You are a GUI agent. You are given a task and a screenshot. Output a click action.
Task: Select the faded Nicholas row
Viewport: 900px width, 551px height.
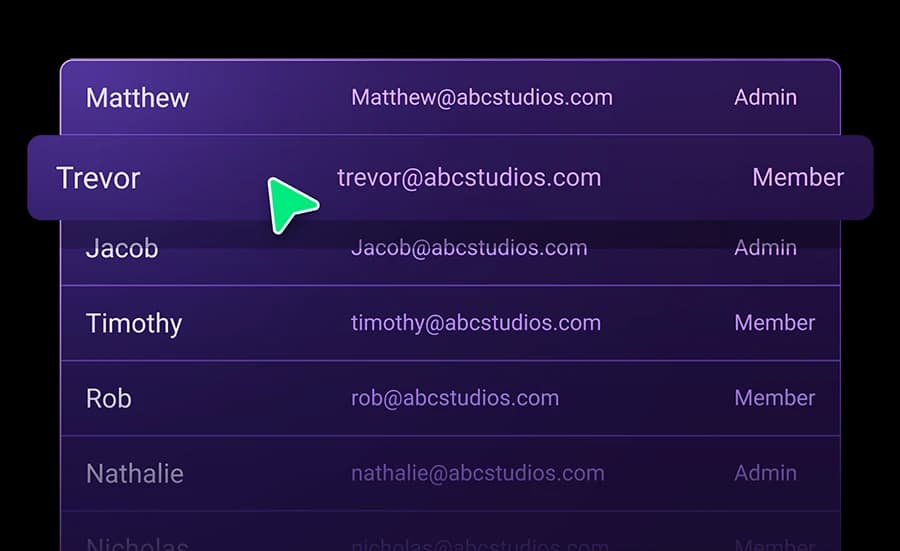[x=450, y=531]
